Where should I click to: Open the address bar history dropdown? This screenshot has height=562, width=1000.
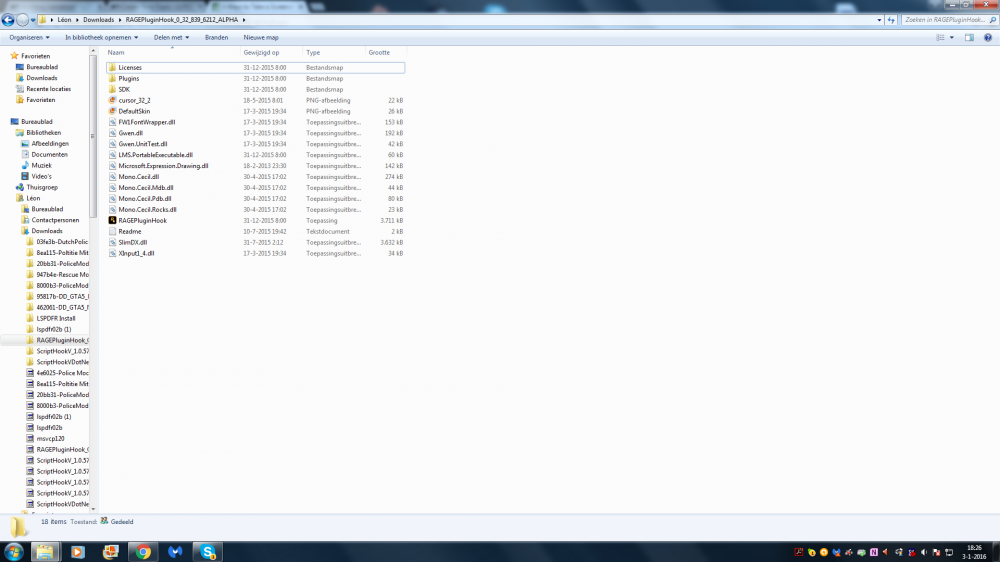coord(879,20)
